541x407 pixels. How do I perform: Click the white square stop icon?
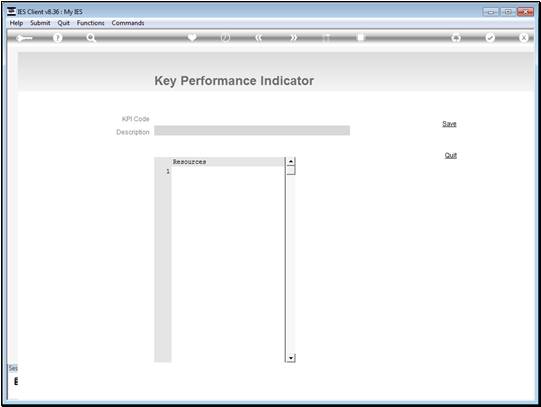tap(361, 37)
